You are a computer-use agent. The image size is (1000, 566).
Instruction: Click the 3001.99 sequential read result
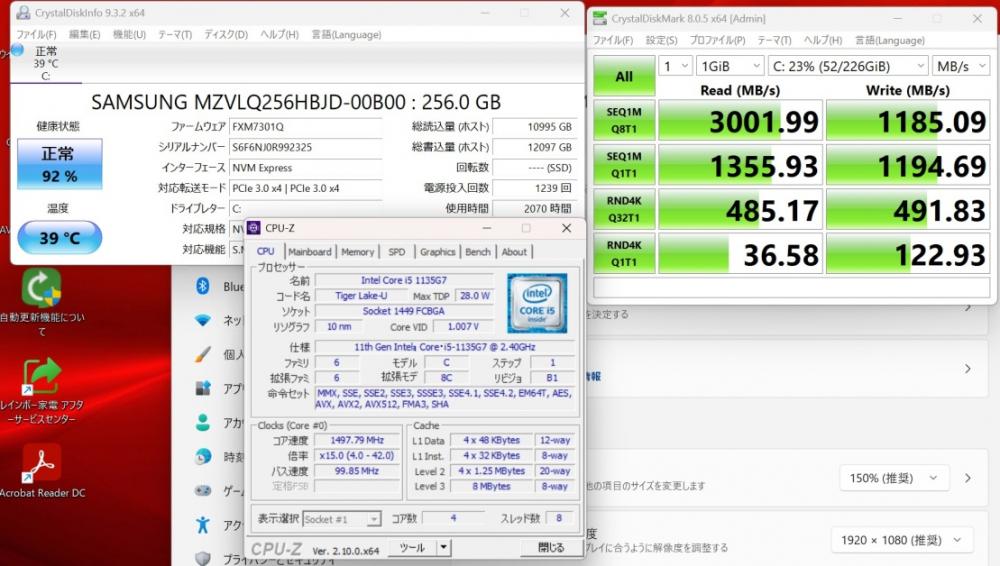tap(740, 121)
